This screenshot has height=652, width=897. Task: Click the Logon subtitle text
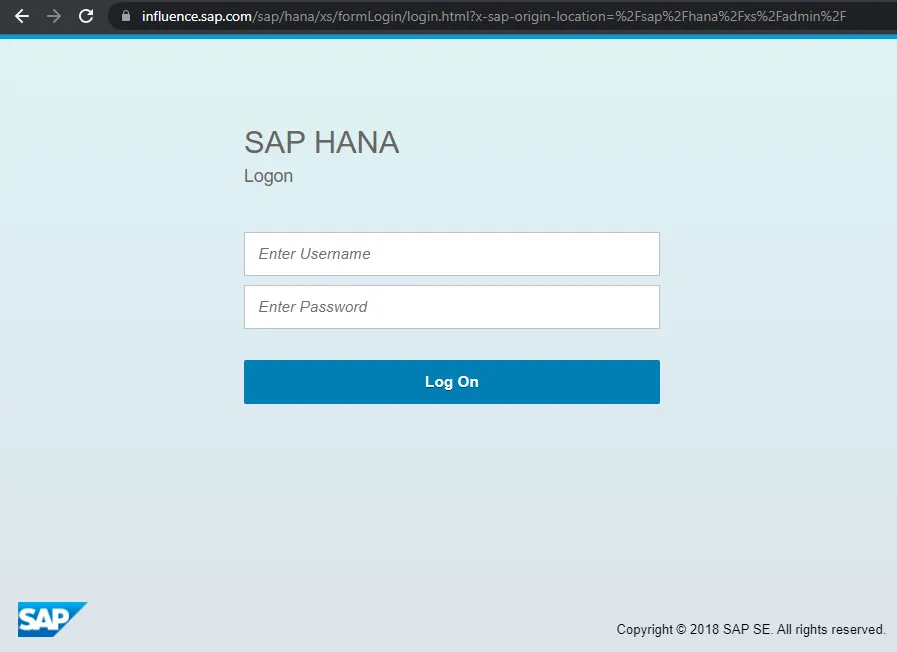pyautogui.click(x=268, y=176)
